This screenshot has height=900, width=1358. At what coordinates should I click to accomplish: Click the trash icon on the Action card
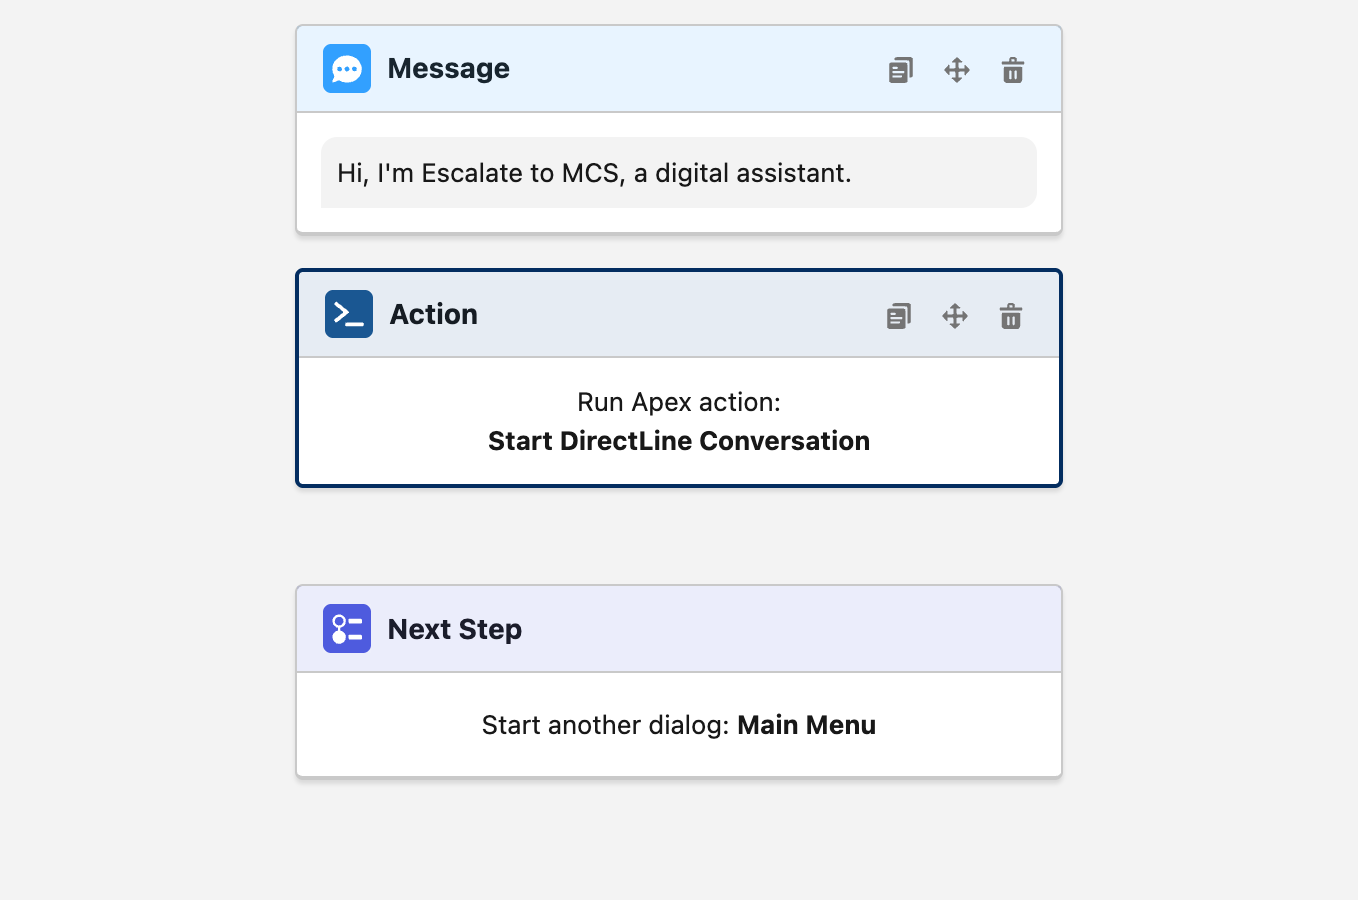(1010, 315)
